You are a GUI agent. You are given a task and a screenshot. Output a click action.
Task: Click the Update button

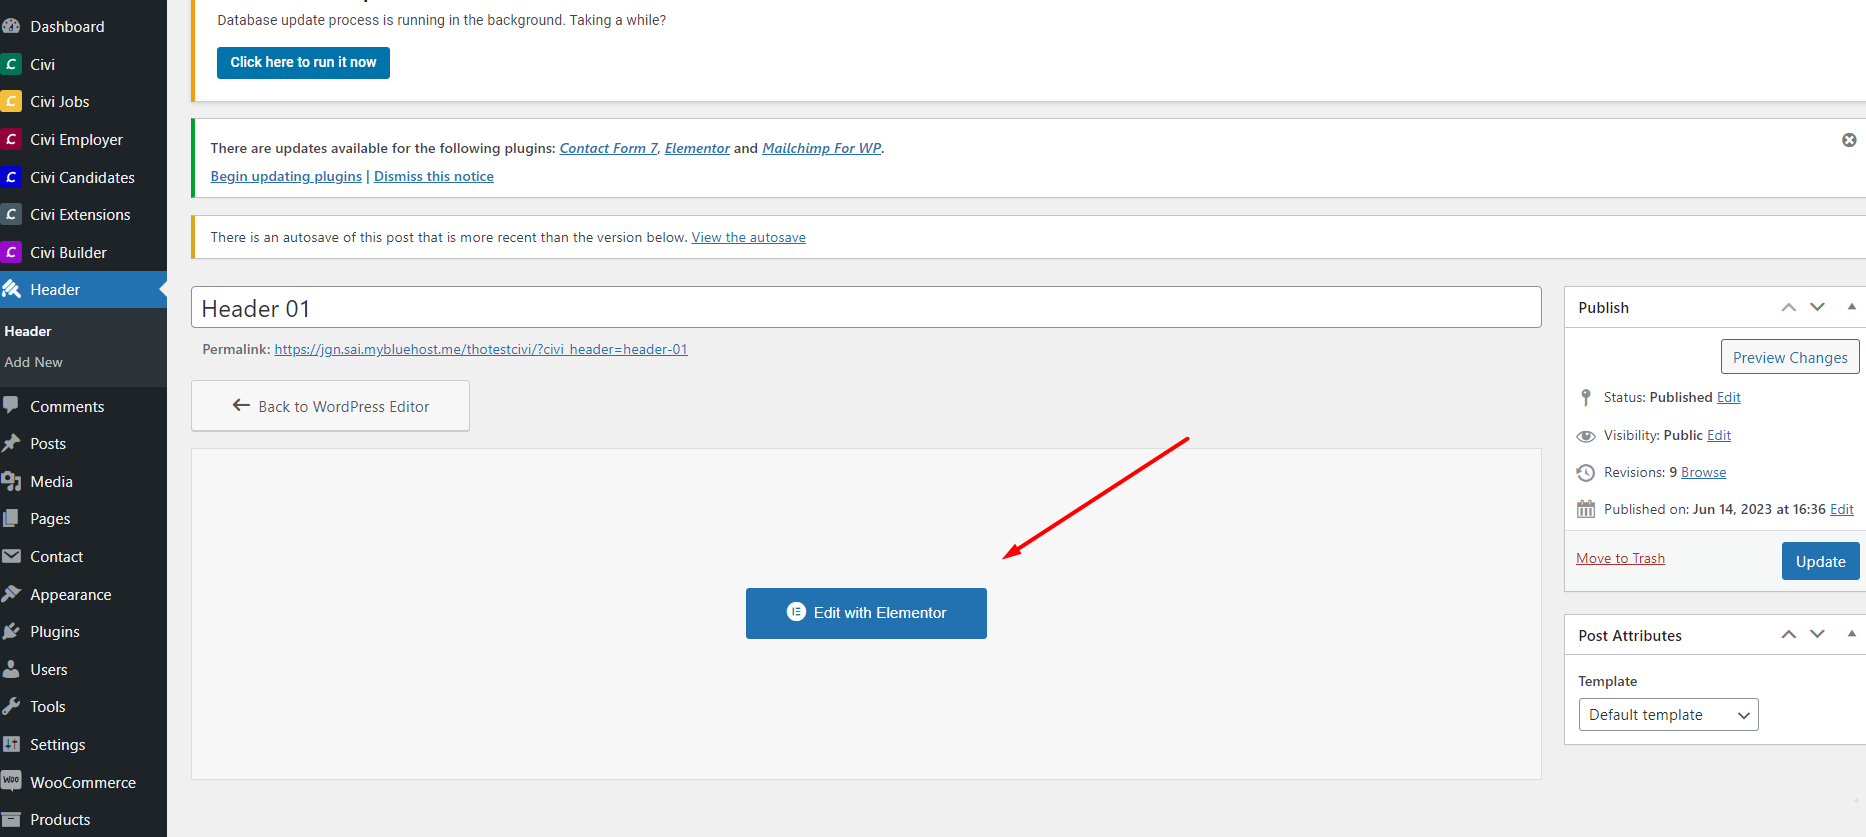1820,561
